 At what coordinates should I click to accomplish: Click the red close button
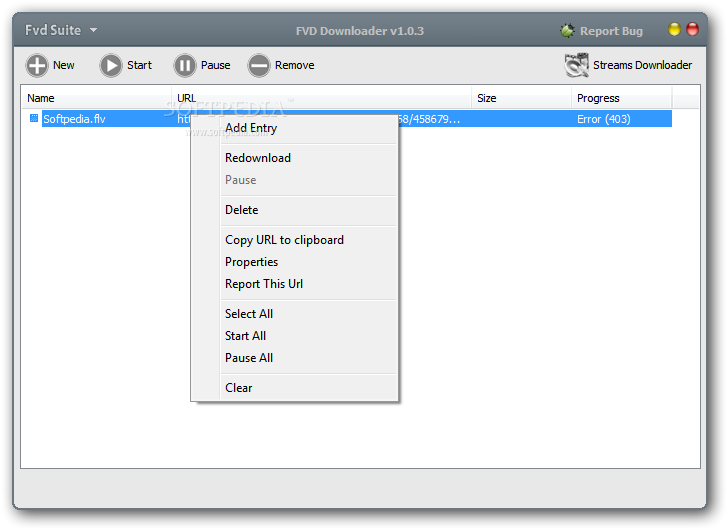click(x=692, y=30)
